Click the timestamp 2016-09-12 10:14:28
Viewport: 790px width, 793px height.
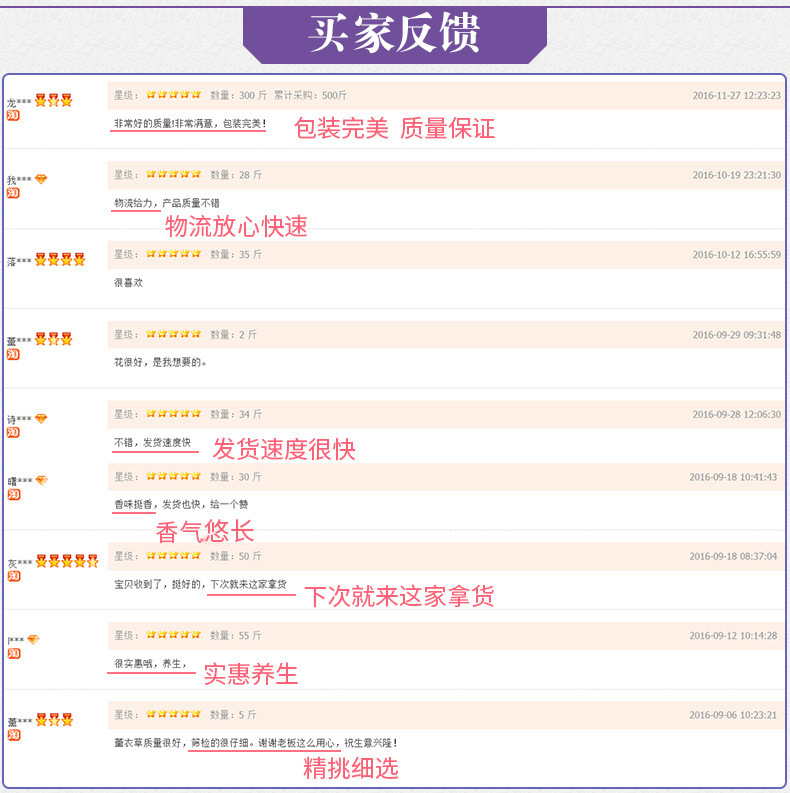[733, 636]
